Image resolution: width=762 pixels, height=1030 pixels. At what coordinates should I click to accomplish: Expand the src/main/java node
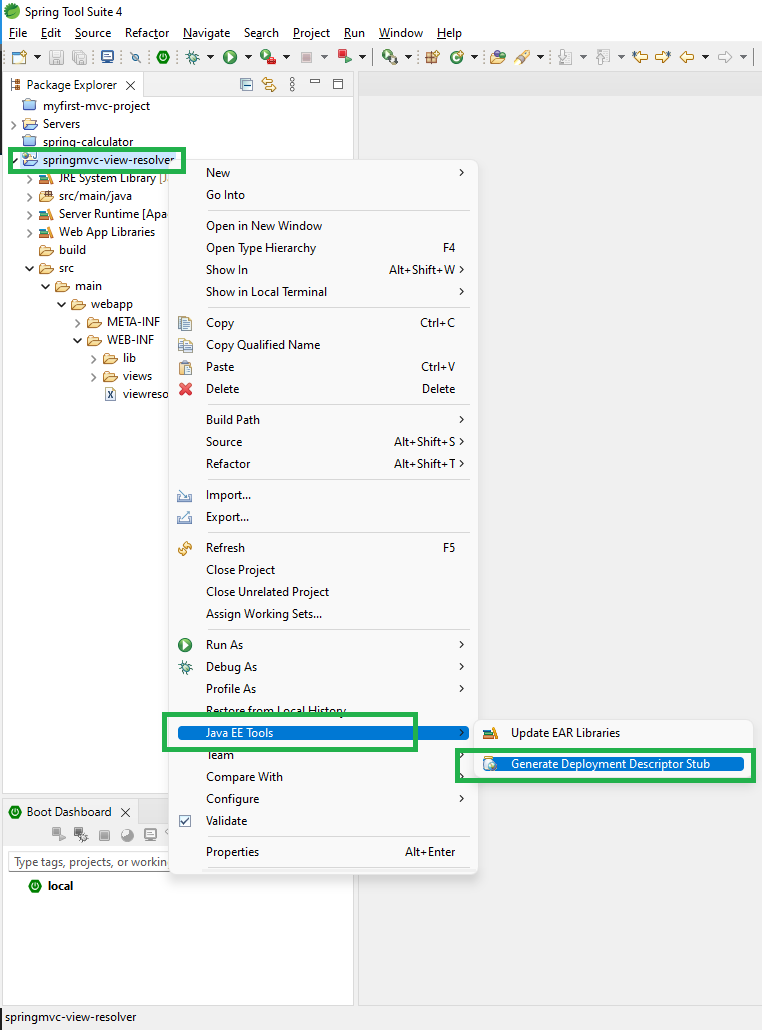click(30, 196)
